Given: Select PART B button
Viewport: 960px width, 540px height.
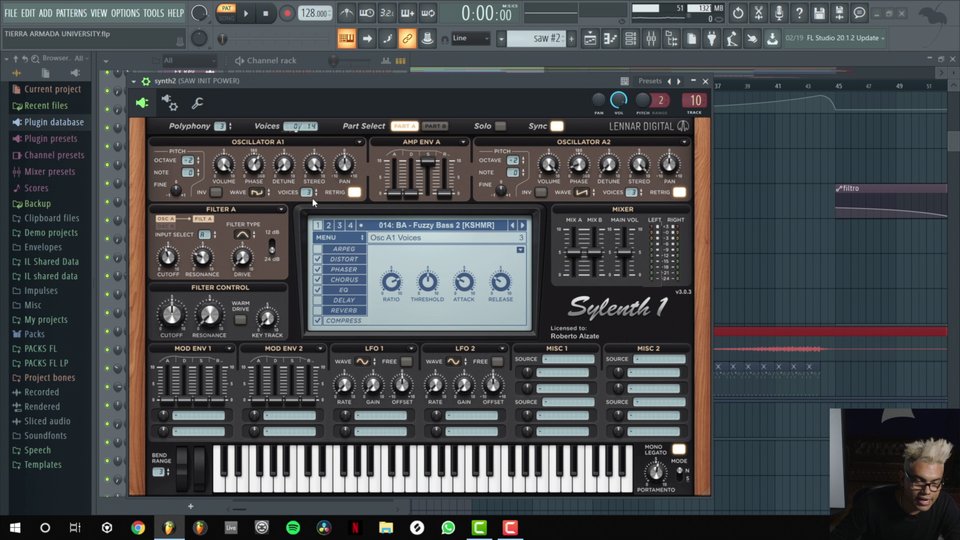Looking at the screenshot, I should (x=435, y=126).
